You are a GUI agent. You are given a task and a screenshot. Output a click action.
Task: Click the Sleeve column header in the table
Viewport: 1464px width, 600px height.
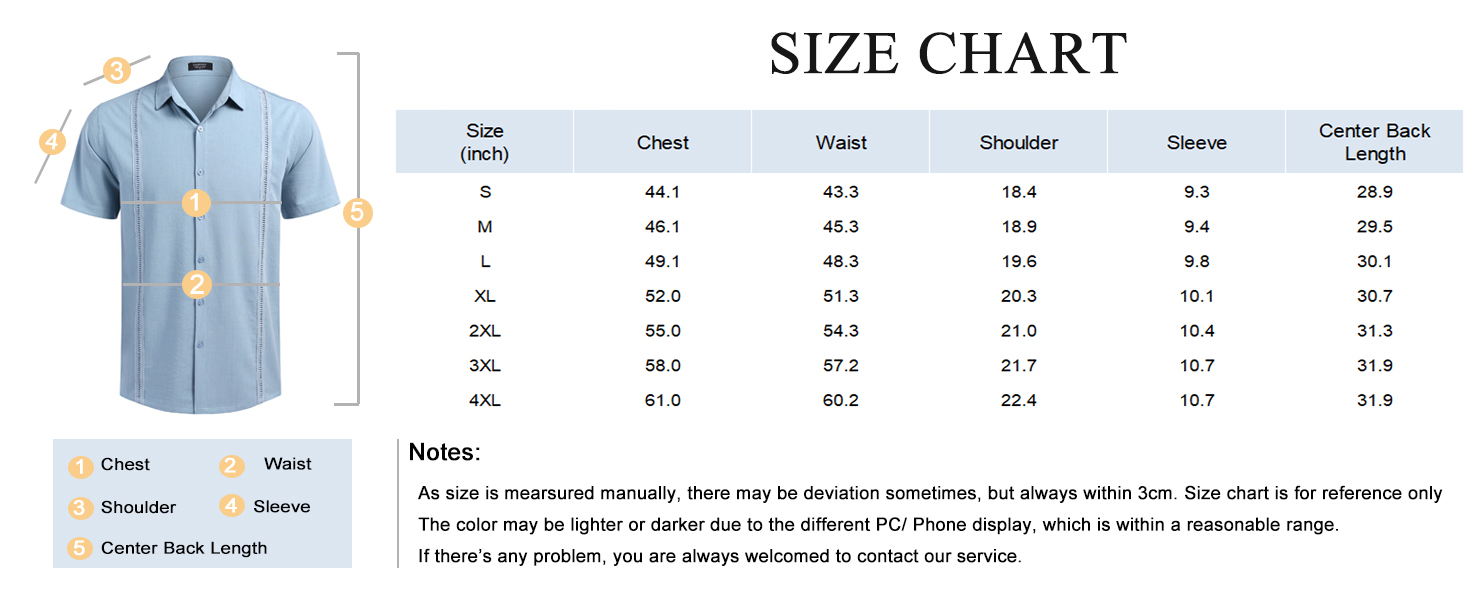(x=1197, y=143)
